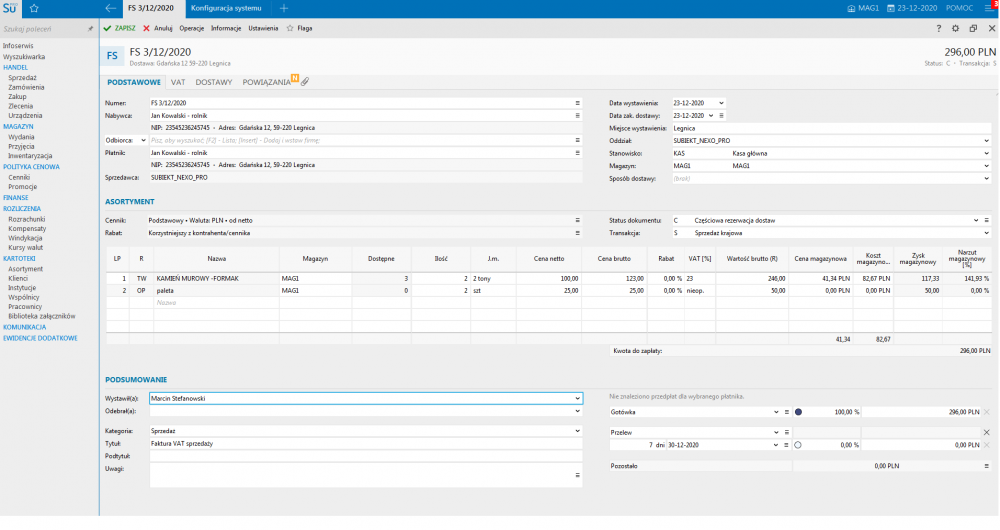Click the pin icon beside command search
The width and height of the screenshot is (1000, 530).
tap(90, 29)
